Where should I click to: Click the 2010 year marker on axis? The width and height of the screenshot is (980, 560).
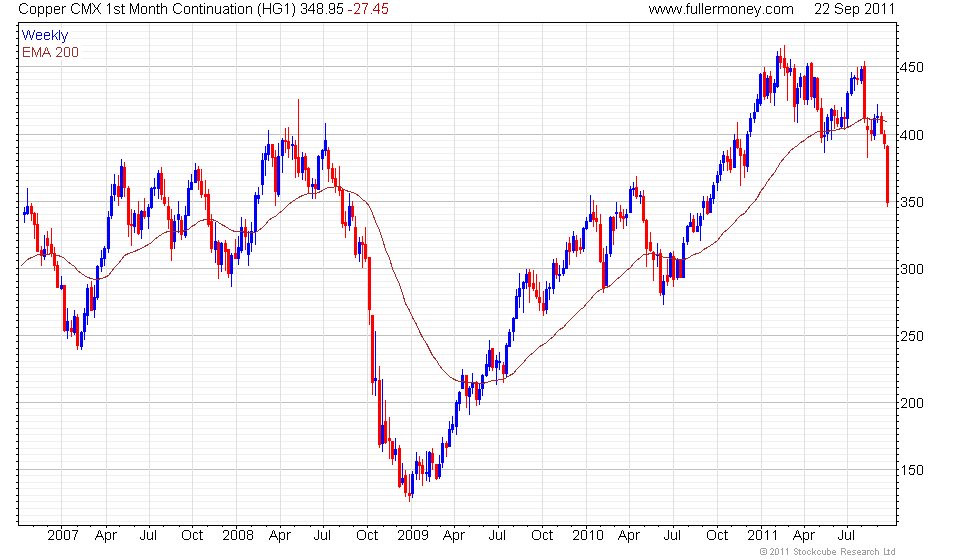point(588,536)
